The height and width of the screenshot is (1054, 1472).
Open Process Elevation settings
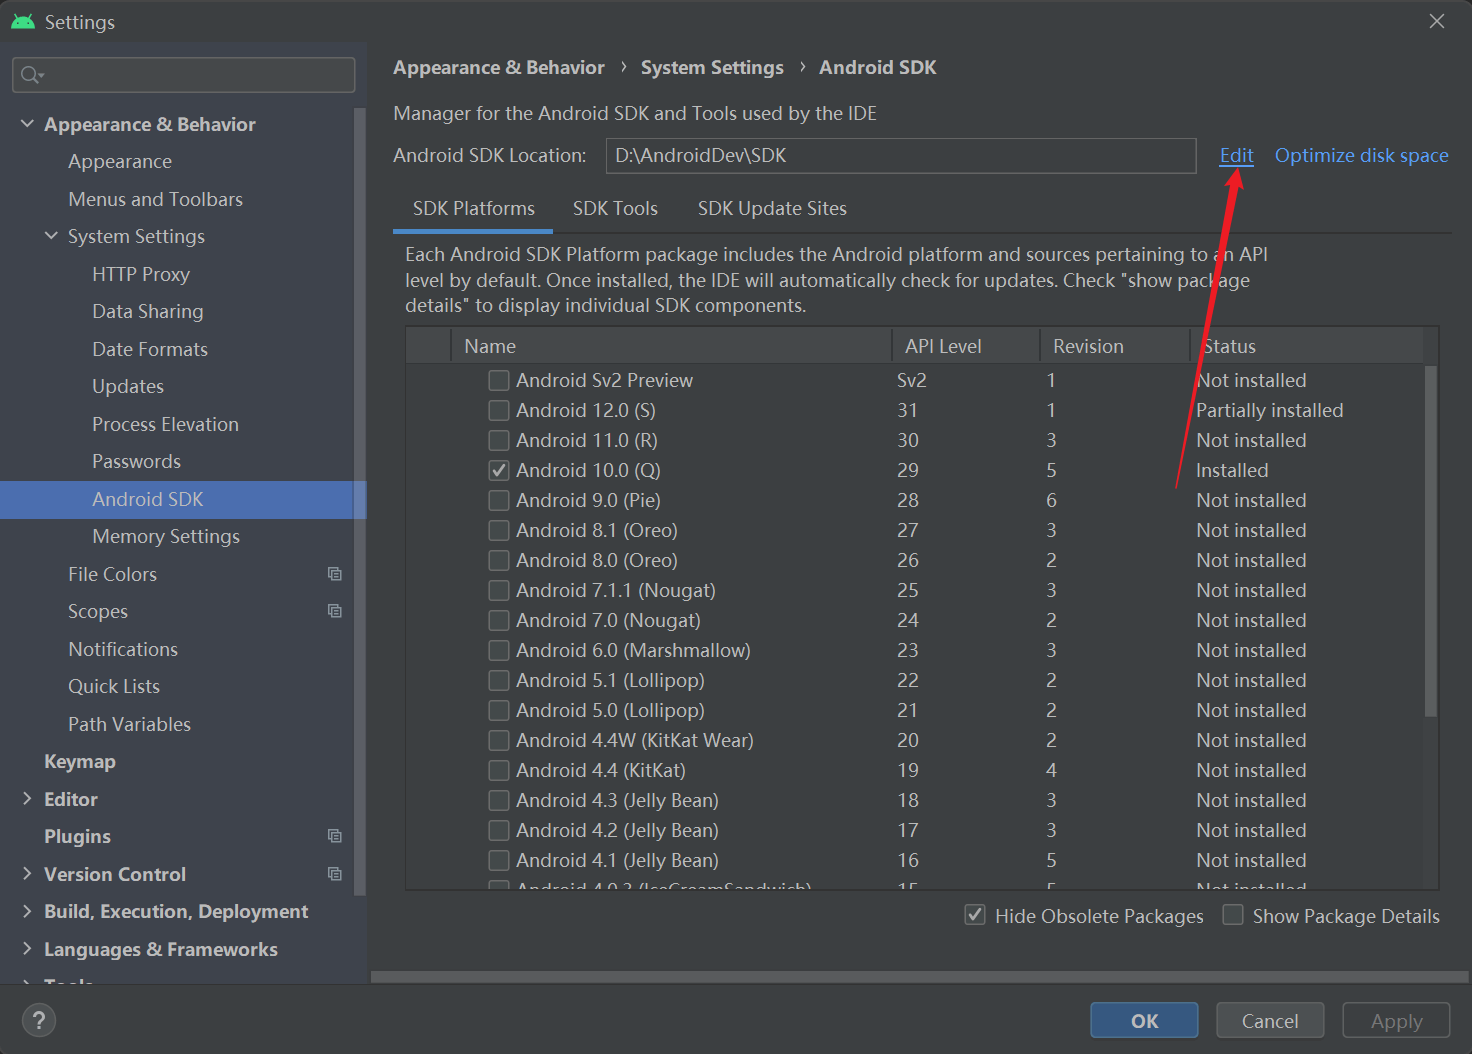166,424
